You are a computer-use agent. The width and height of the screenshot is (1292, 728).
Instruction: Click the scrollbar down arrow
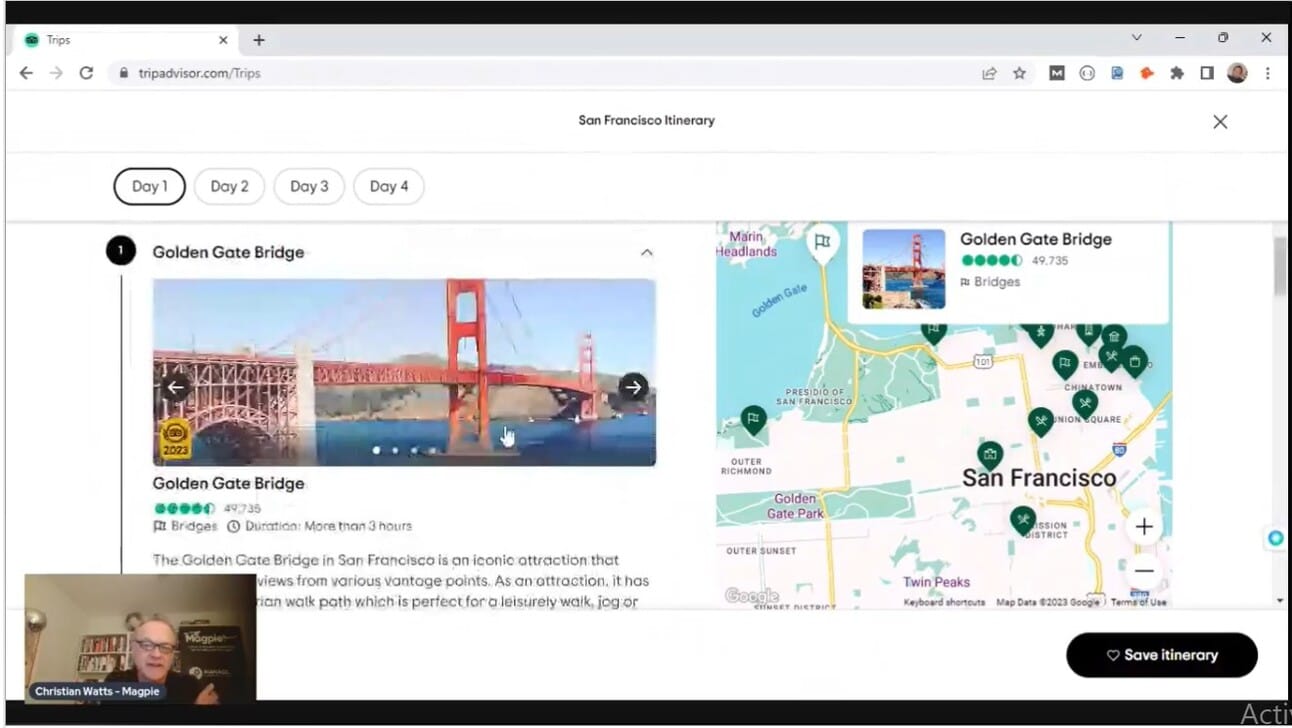click(1280, 600)
